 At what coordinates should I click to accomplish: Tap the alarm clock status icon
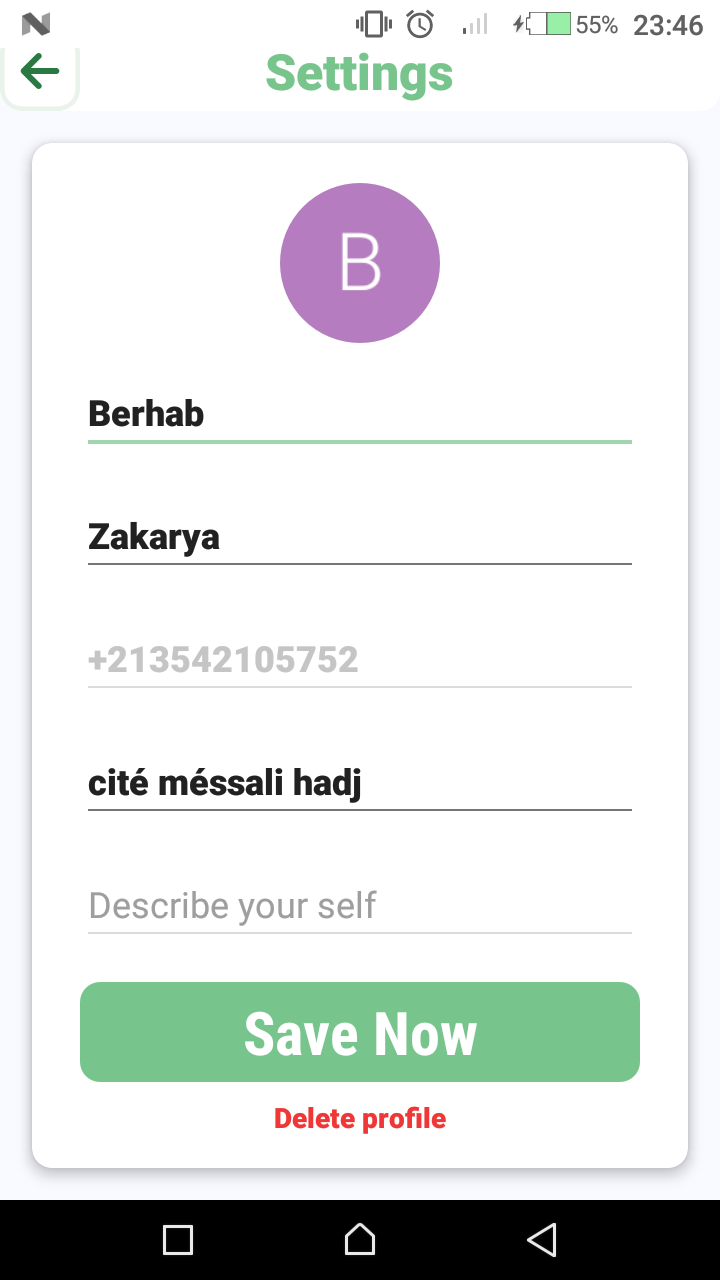click(x=420, y=24)
